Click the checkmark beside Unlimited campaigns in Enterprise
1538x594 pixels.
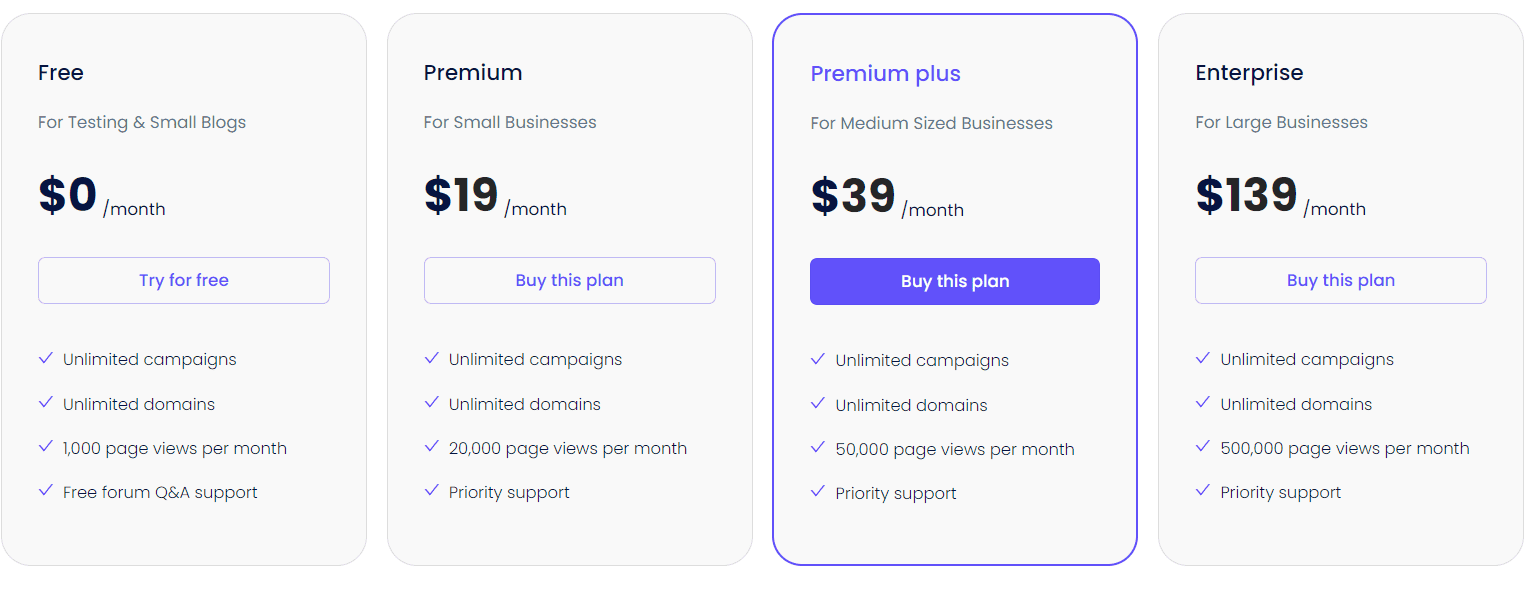pos(1203,358)
